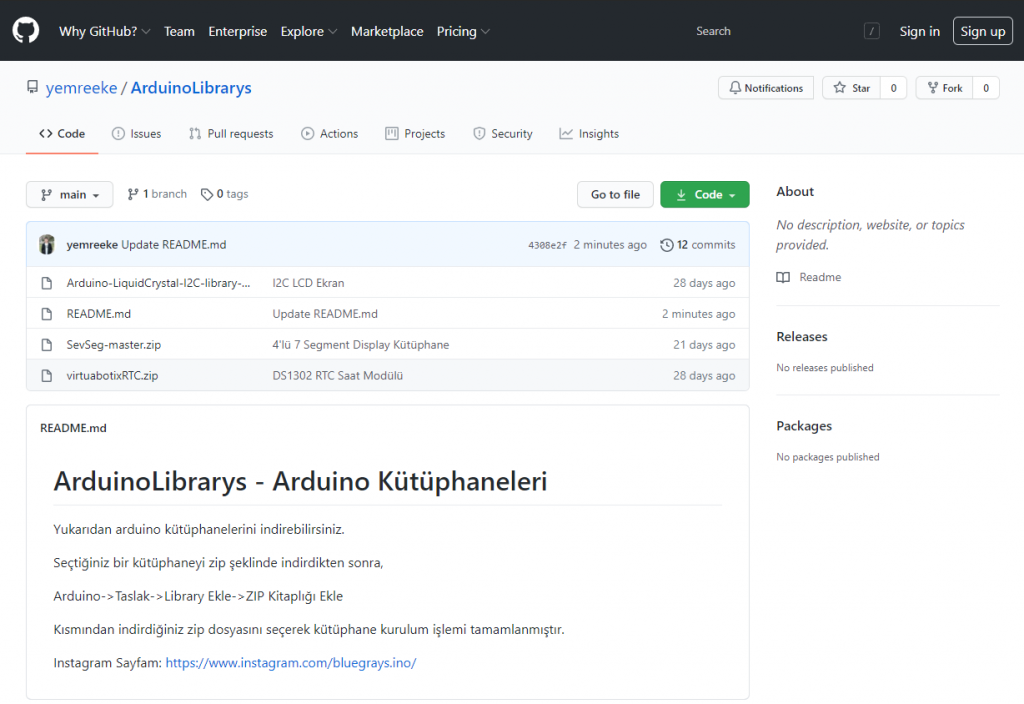
Task: Open the Team page in header
Action: [x=179, y=31]
